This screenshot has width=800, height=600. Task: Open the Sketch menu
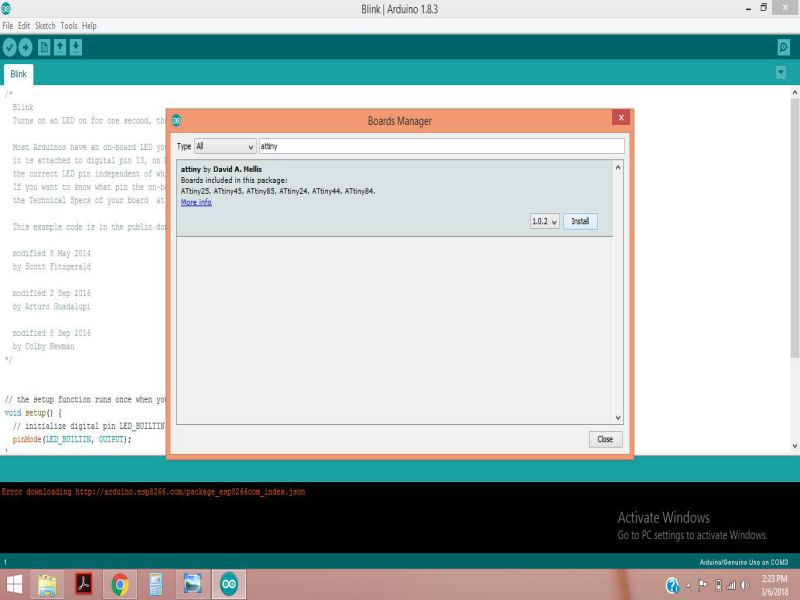click(x=45, y=26)
